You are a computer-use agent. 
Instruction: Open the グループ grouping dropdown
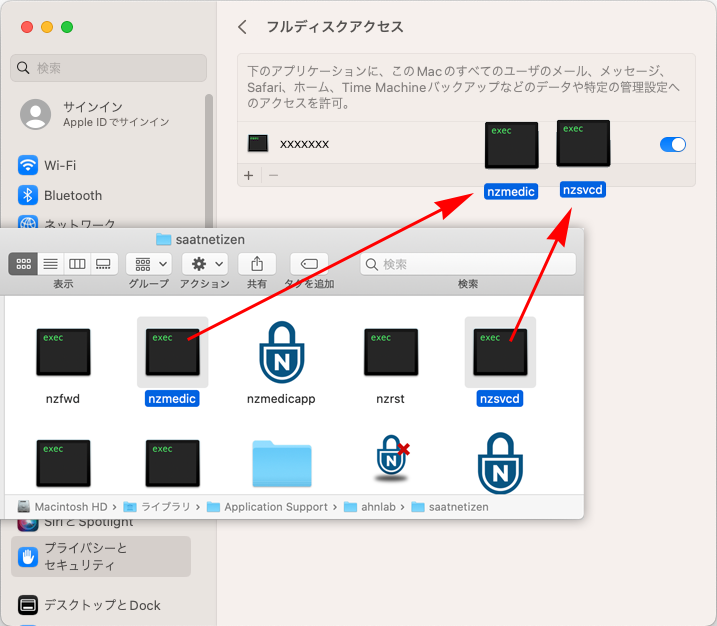[x=149, y=264]
